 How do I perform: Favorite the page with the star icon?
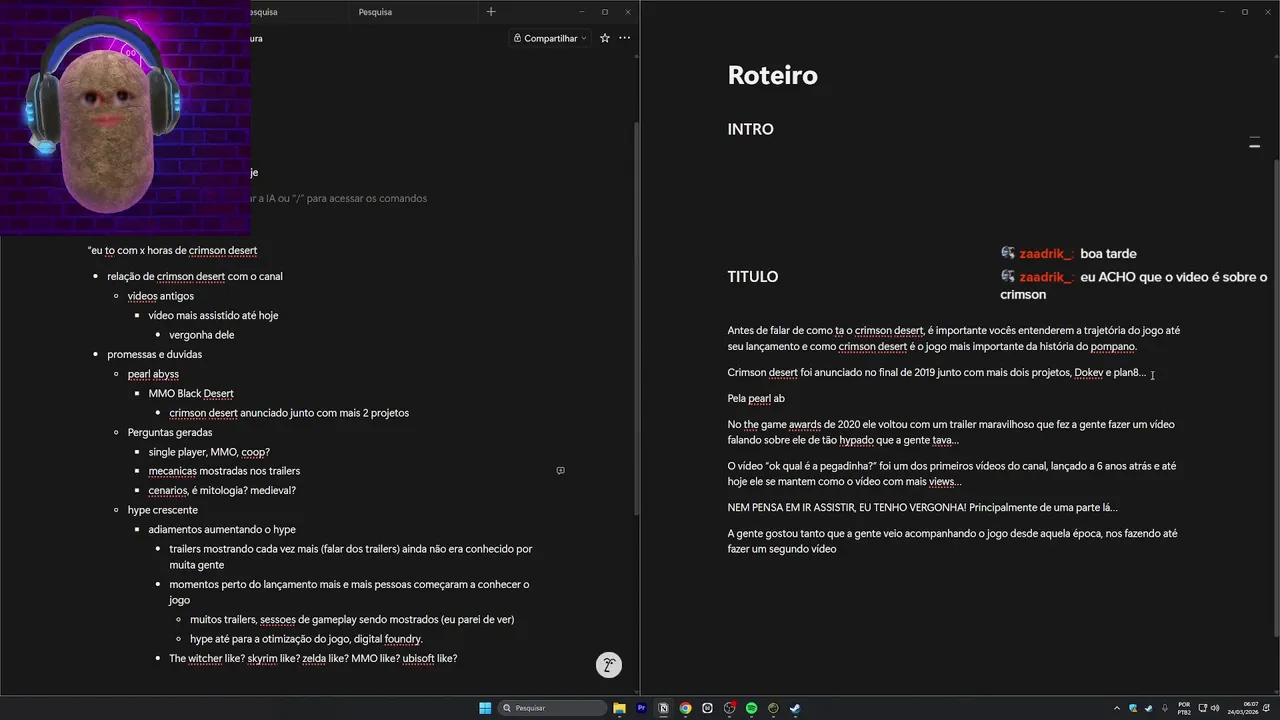(x=605, y=38)
